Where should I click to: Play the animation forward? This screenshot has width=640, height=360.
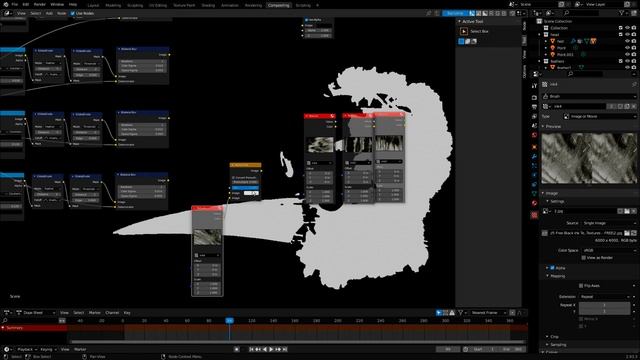pyautogui.click(x=271, y=349)
